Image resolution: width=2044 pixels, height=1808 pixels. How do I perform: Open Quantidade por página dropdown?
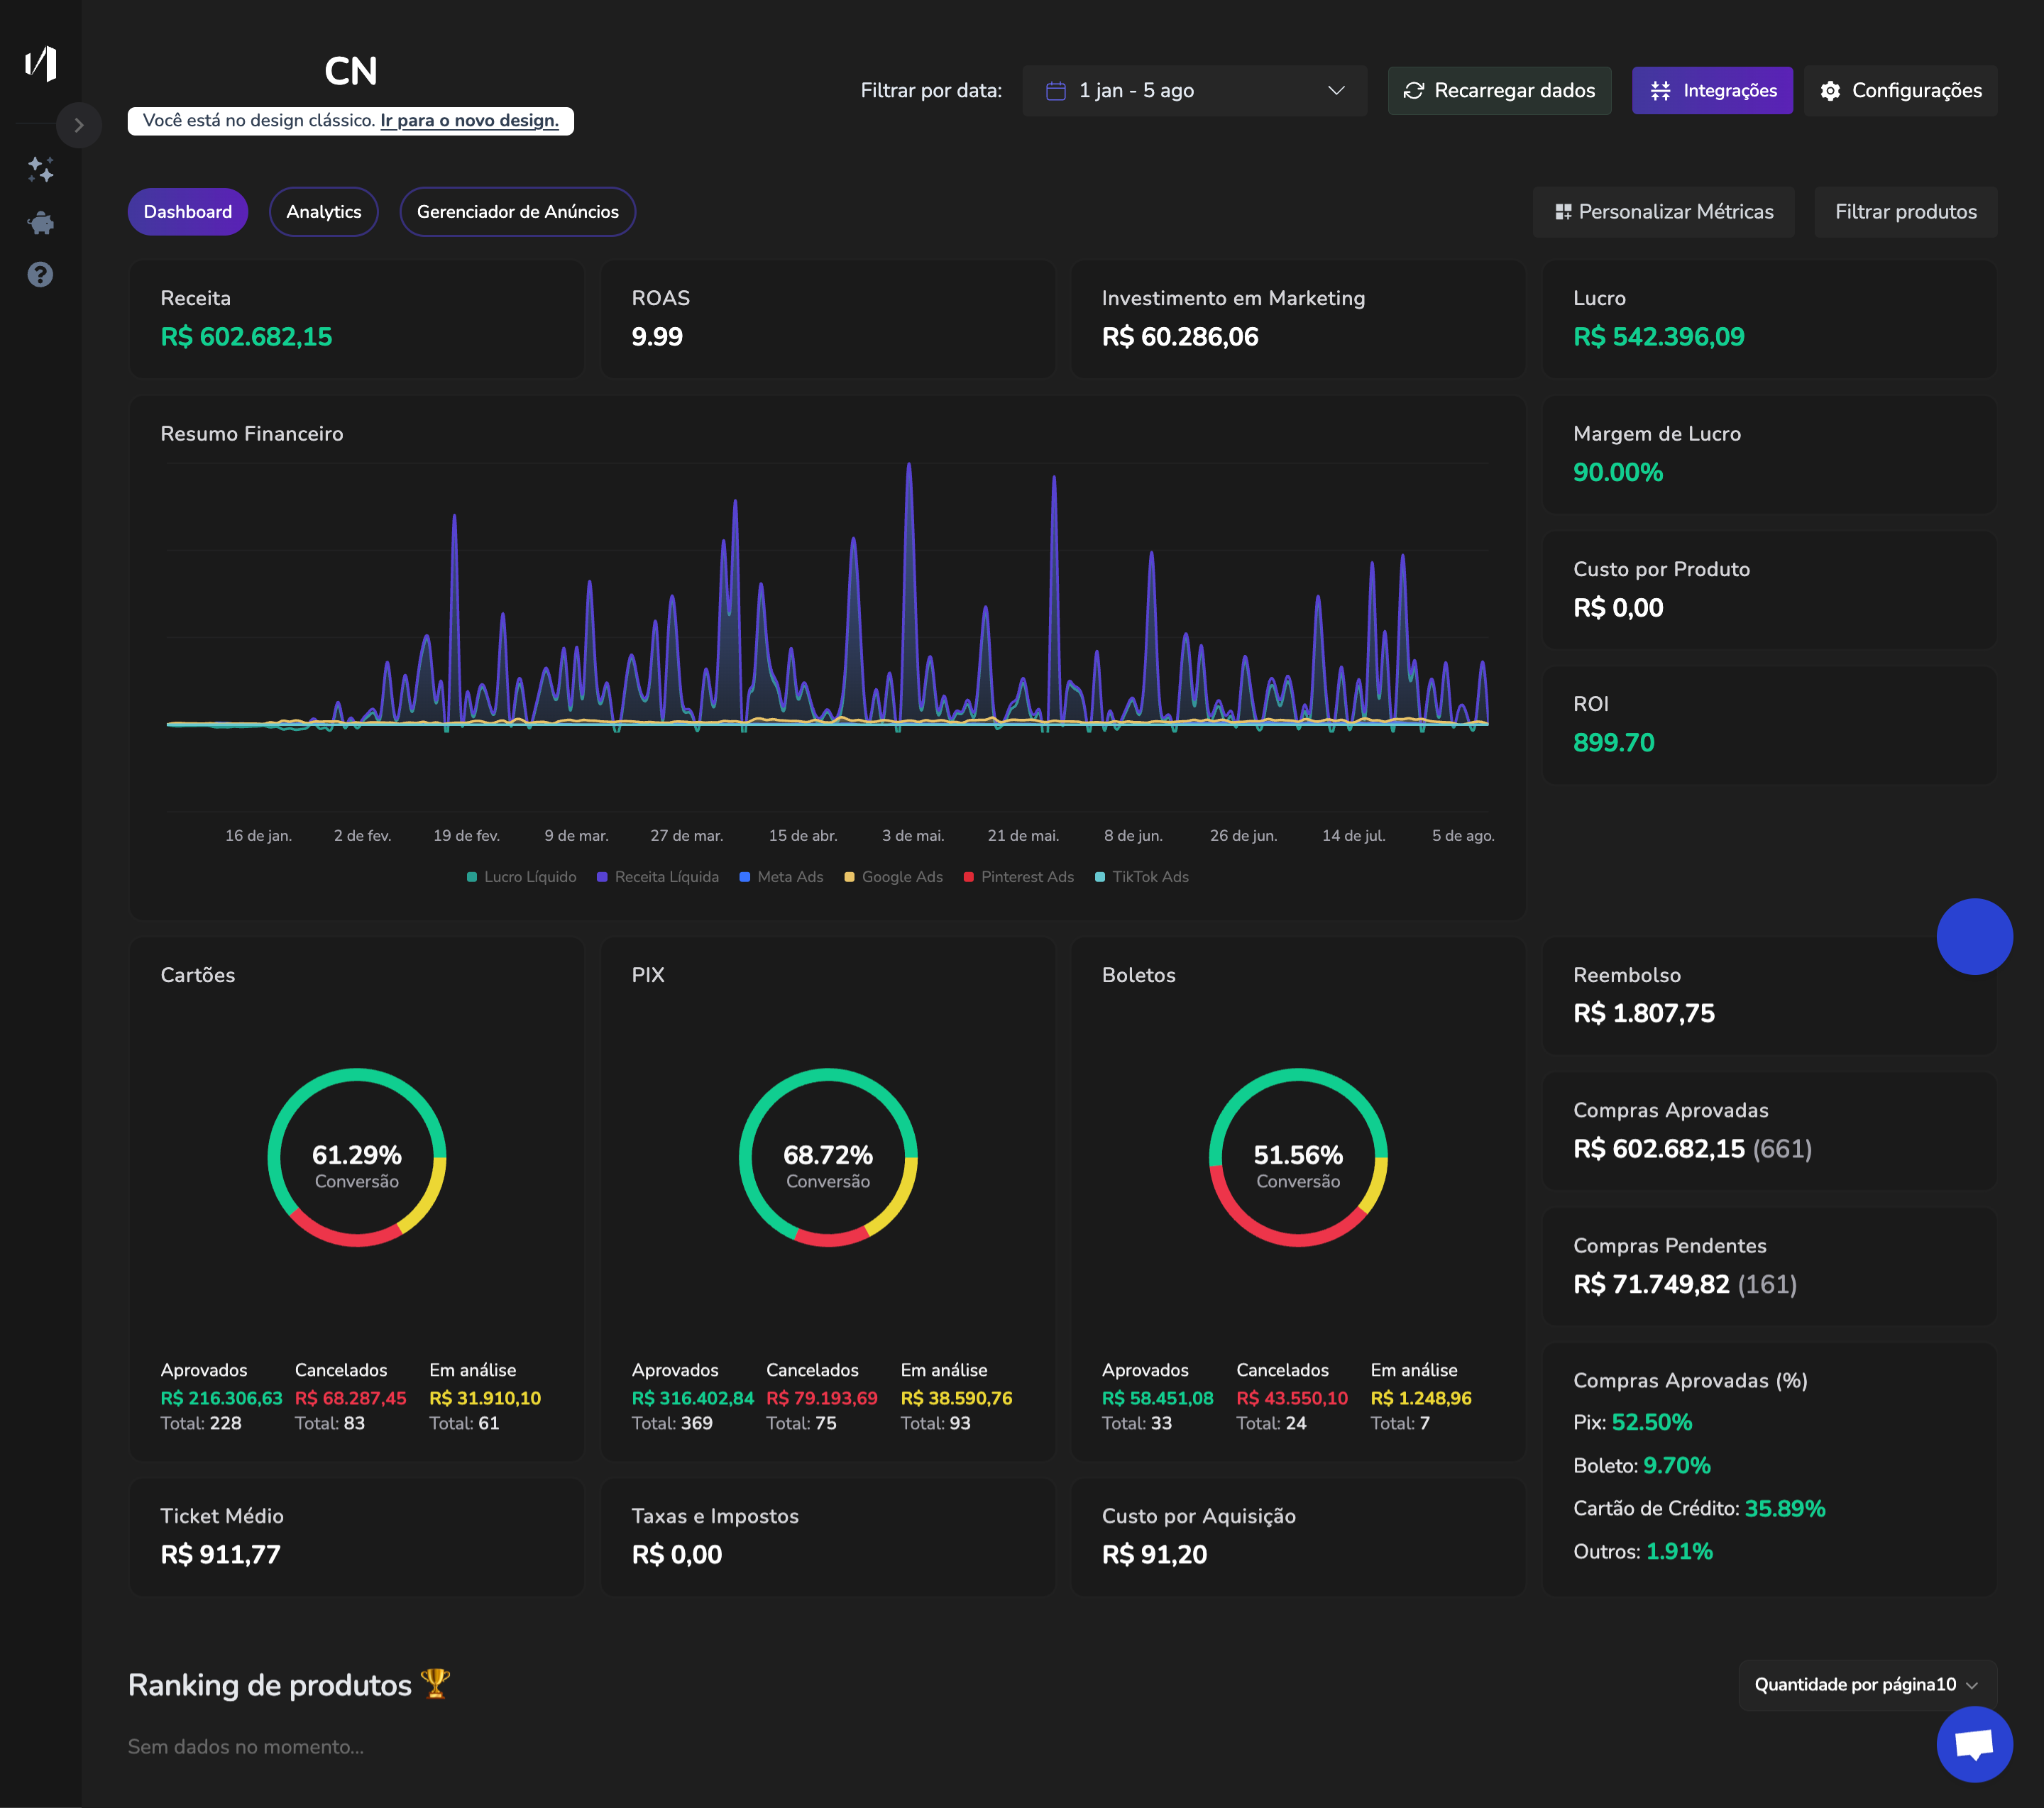pos(1866,1685)
